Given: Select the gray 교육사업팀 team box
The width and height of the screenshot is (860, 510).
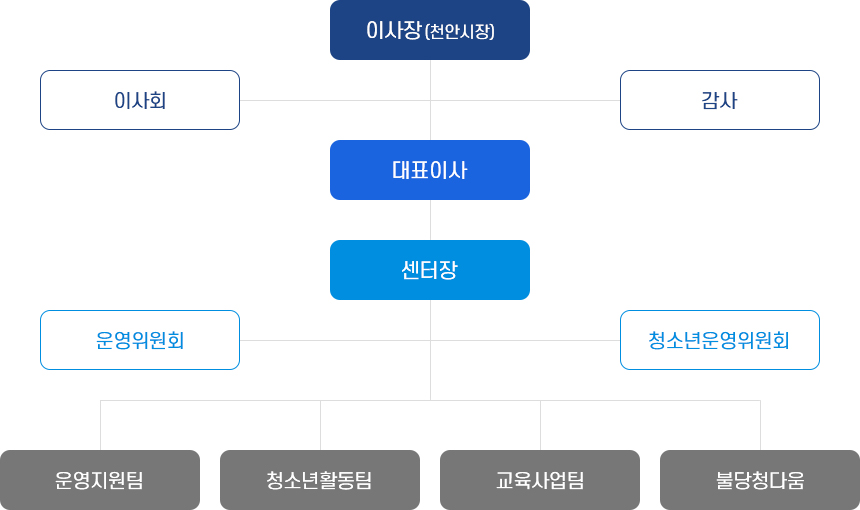Looking at the screenshot, I should pos(540,480).
